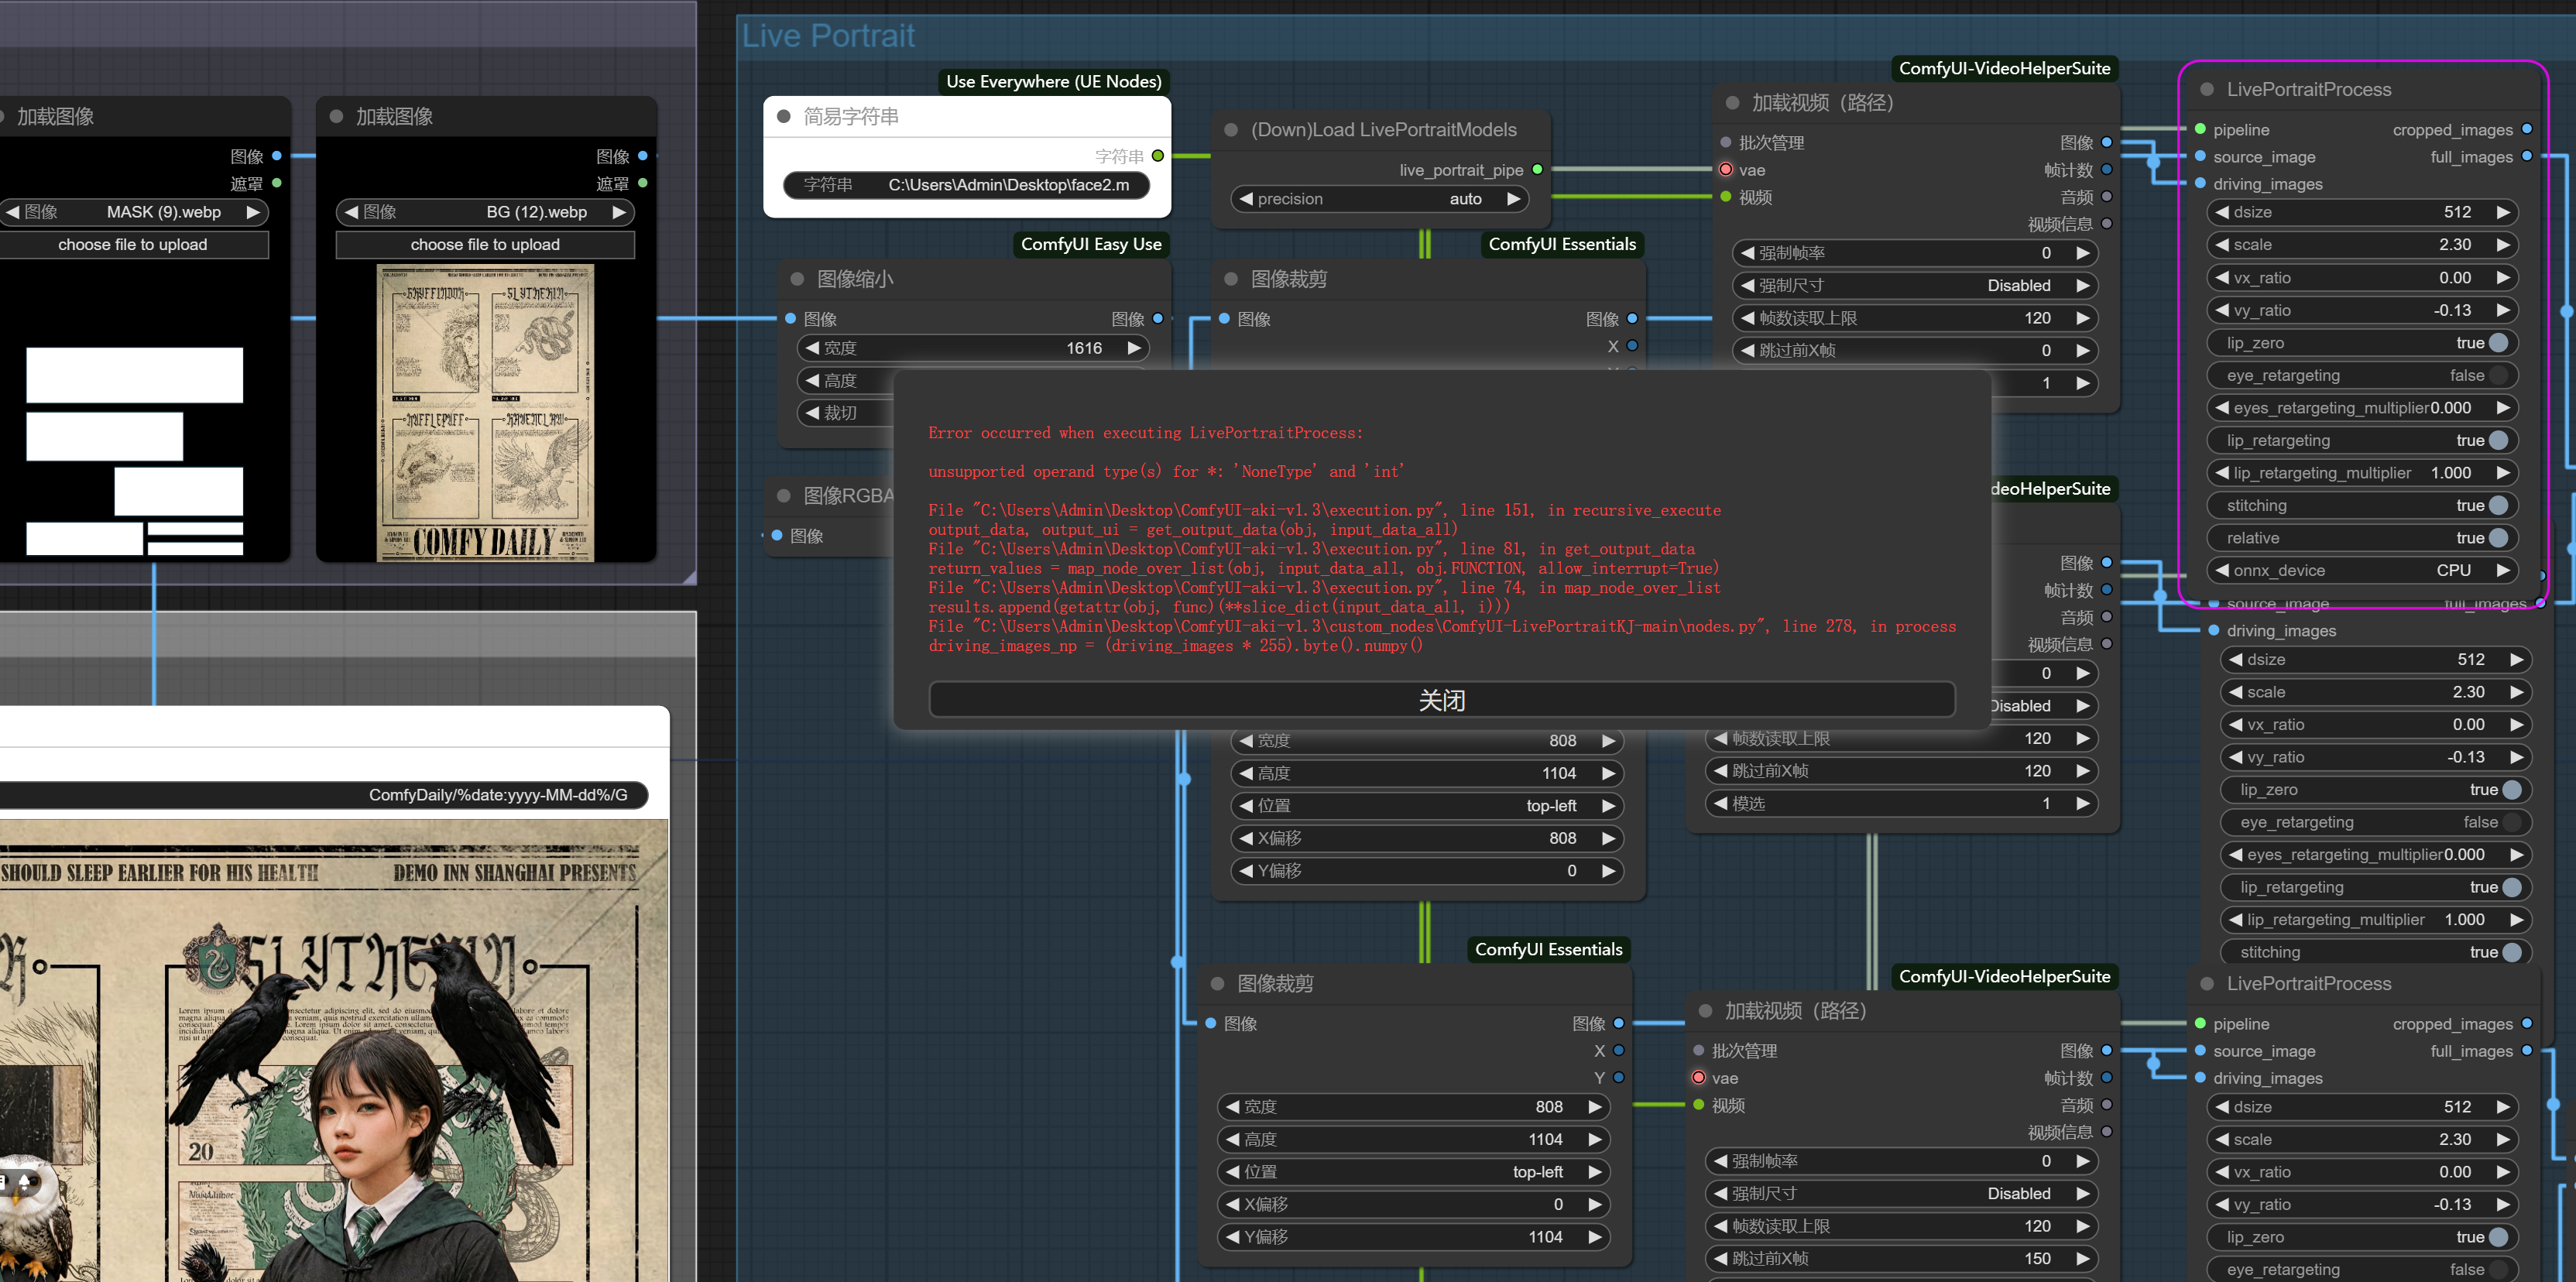Screen dimensions: 2576x1282
Task: Click the MASK white rectangles preview thumbnail
Action: click(135, 451)
